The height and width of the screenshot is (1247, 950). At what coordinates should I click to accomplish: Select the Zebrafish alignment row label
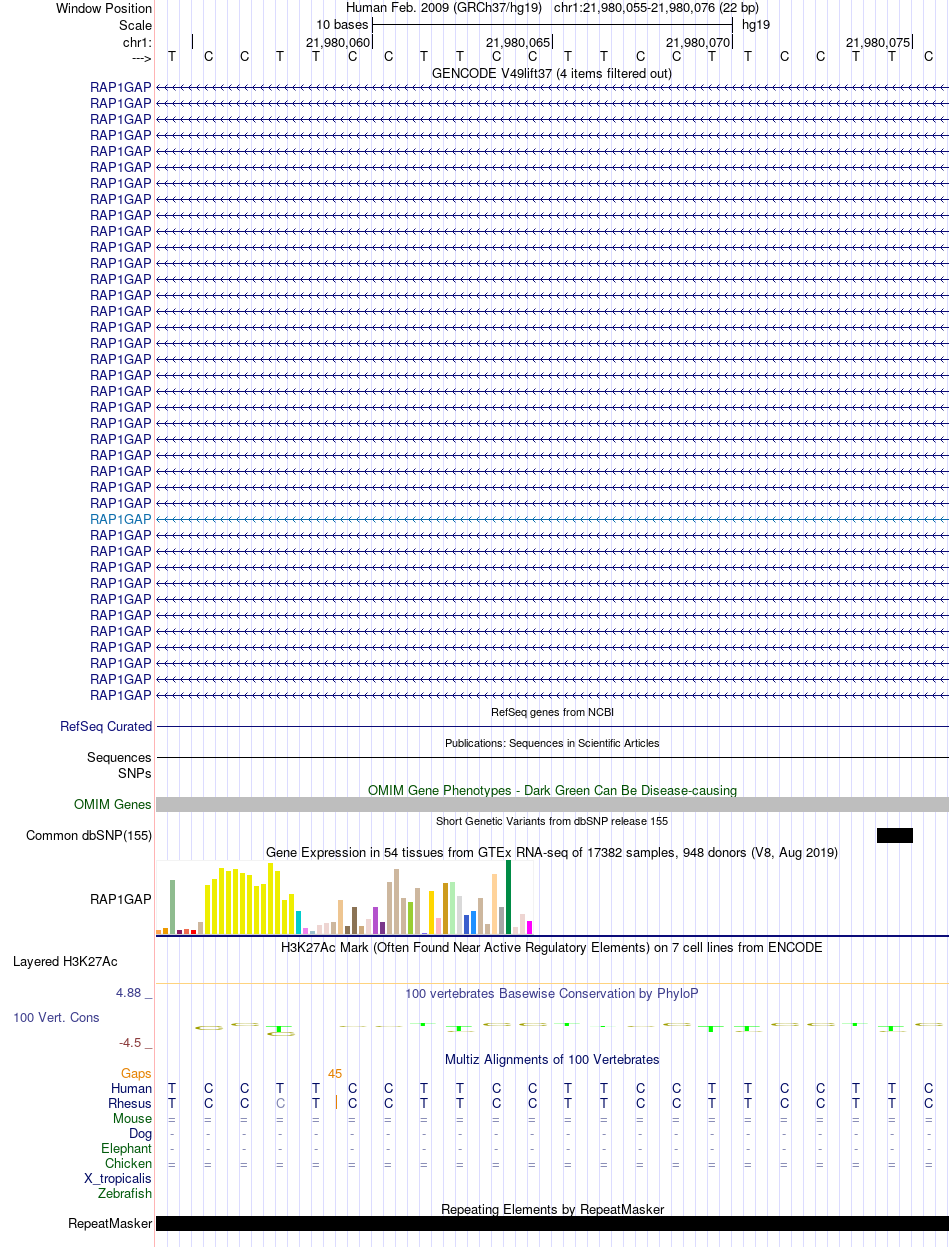pos(125,1193)
